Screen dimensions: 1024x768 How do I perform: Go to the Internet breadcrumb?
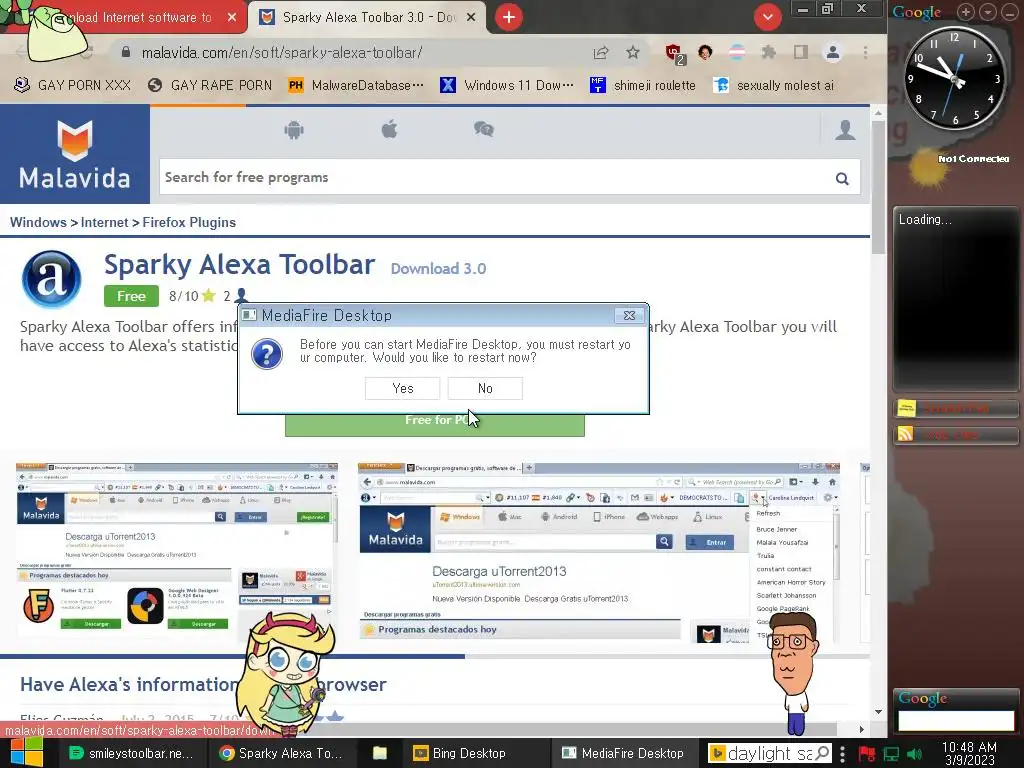104,223
